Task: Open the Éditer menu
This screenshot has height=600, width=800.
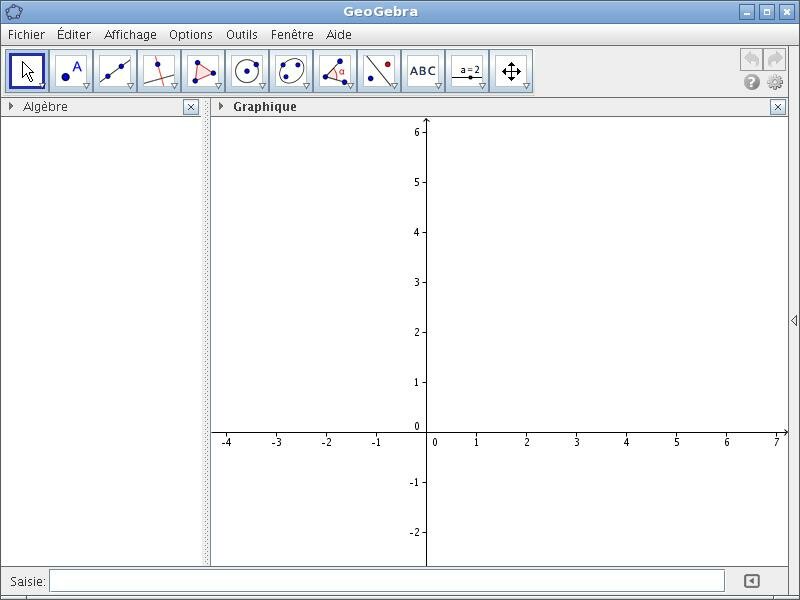Action: pos(74,35)
